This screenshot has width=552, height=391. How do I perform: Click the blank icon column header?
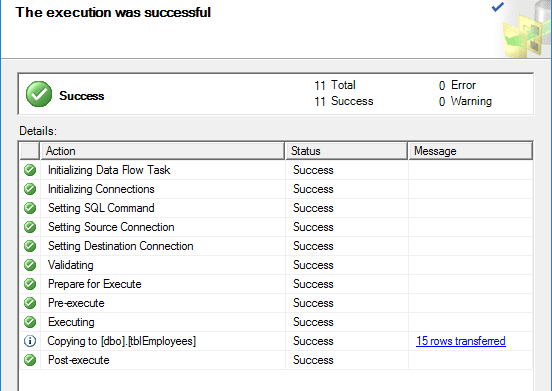(30, 151)
